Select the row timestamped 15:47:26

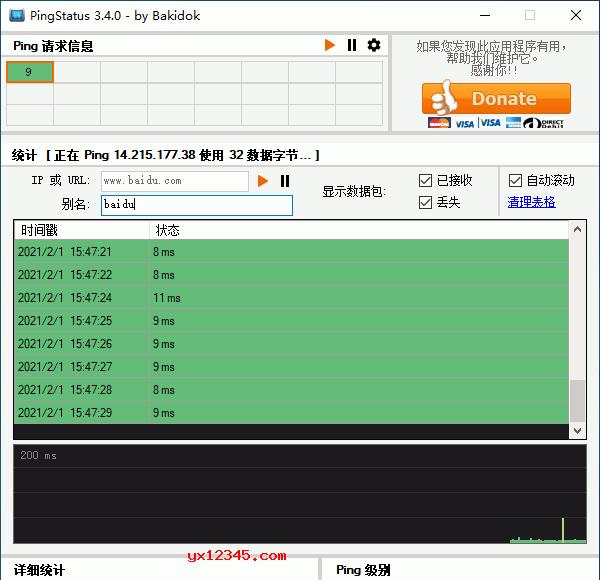(291, 343)
